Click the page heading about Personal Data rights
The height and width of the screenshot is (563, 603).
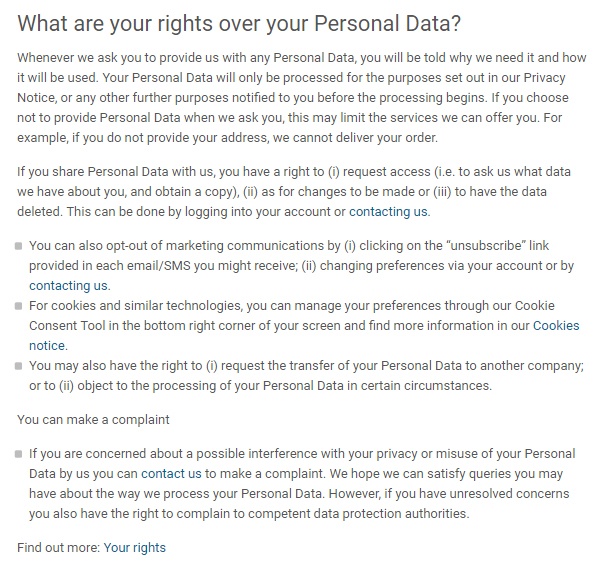coord(239,24)
